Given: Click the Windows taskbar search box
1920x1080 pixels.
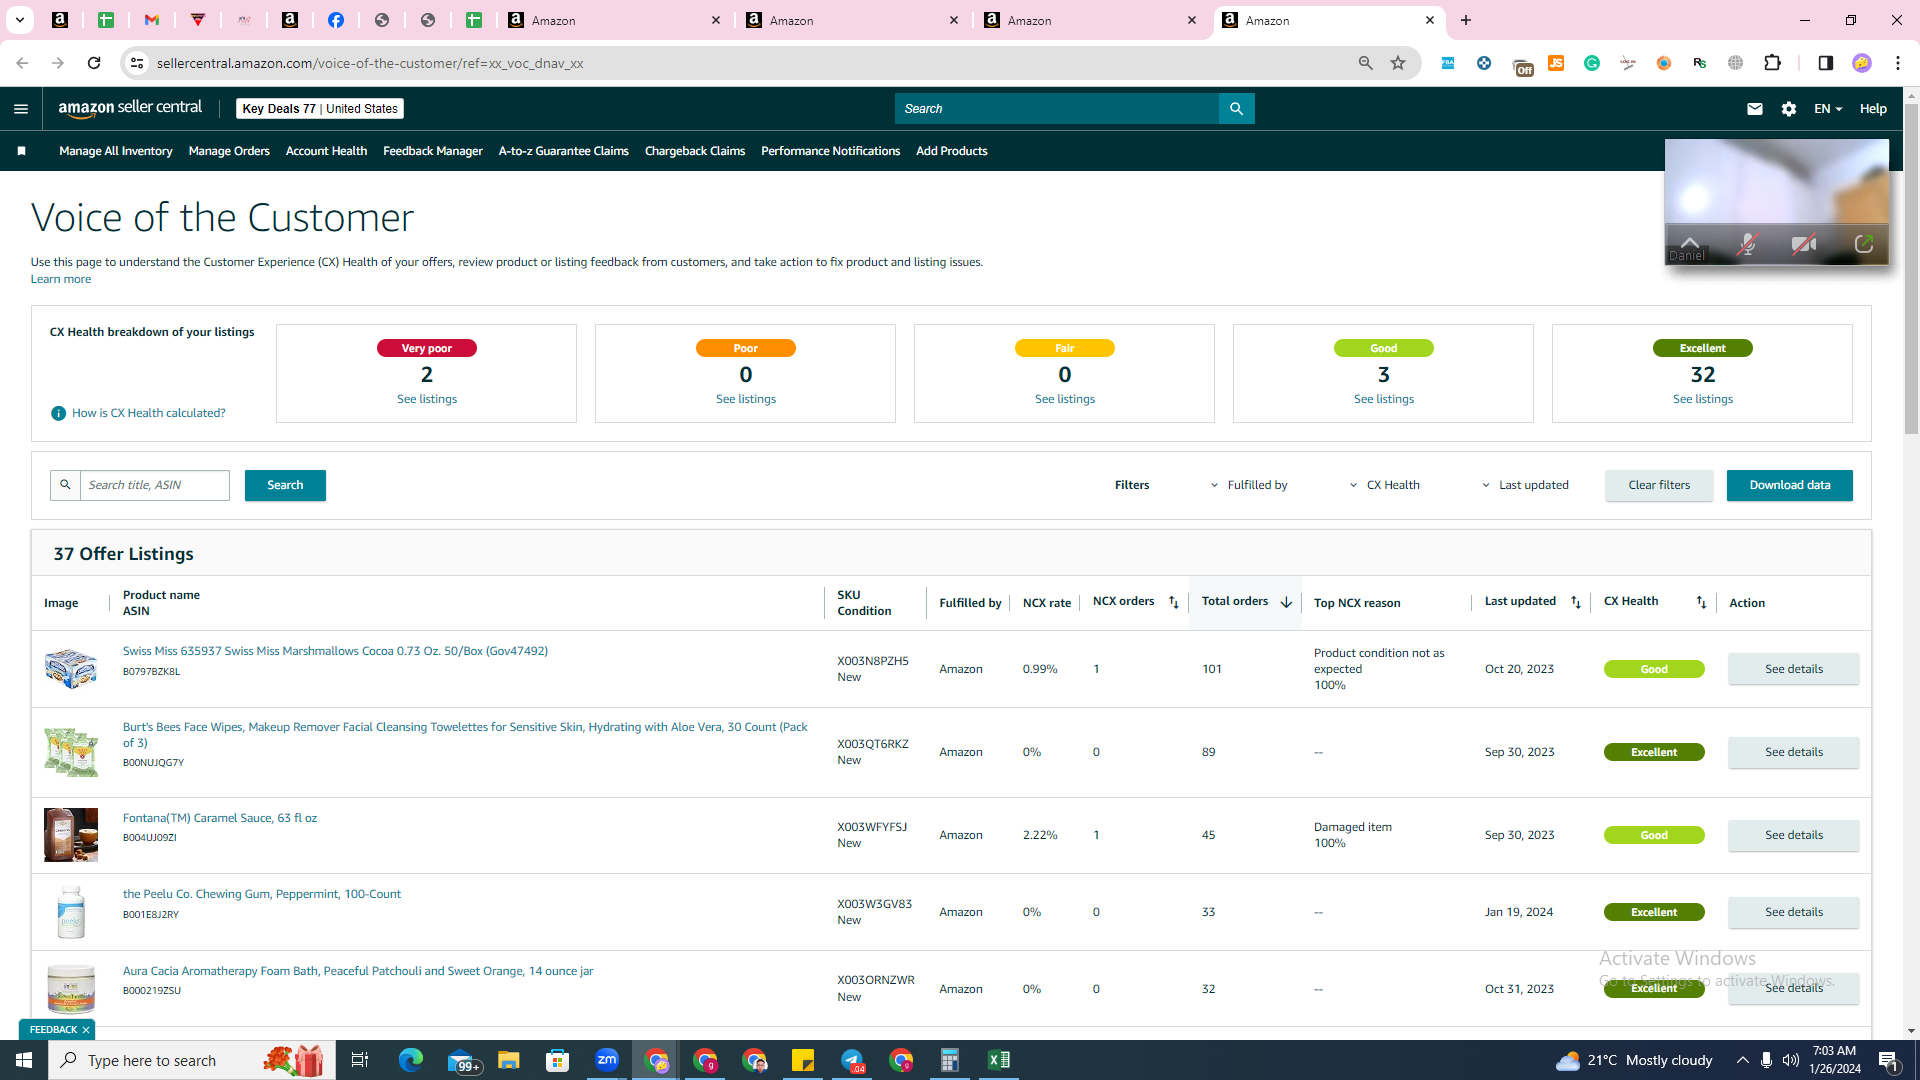Looking at the screenshot, I should point(194,1060).
